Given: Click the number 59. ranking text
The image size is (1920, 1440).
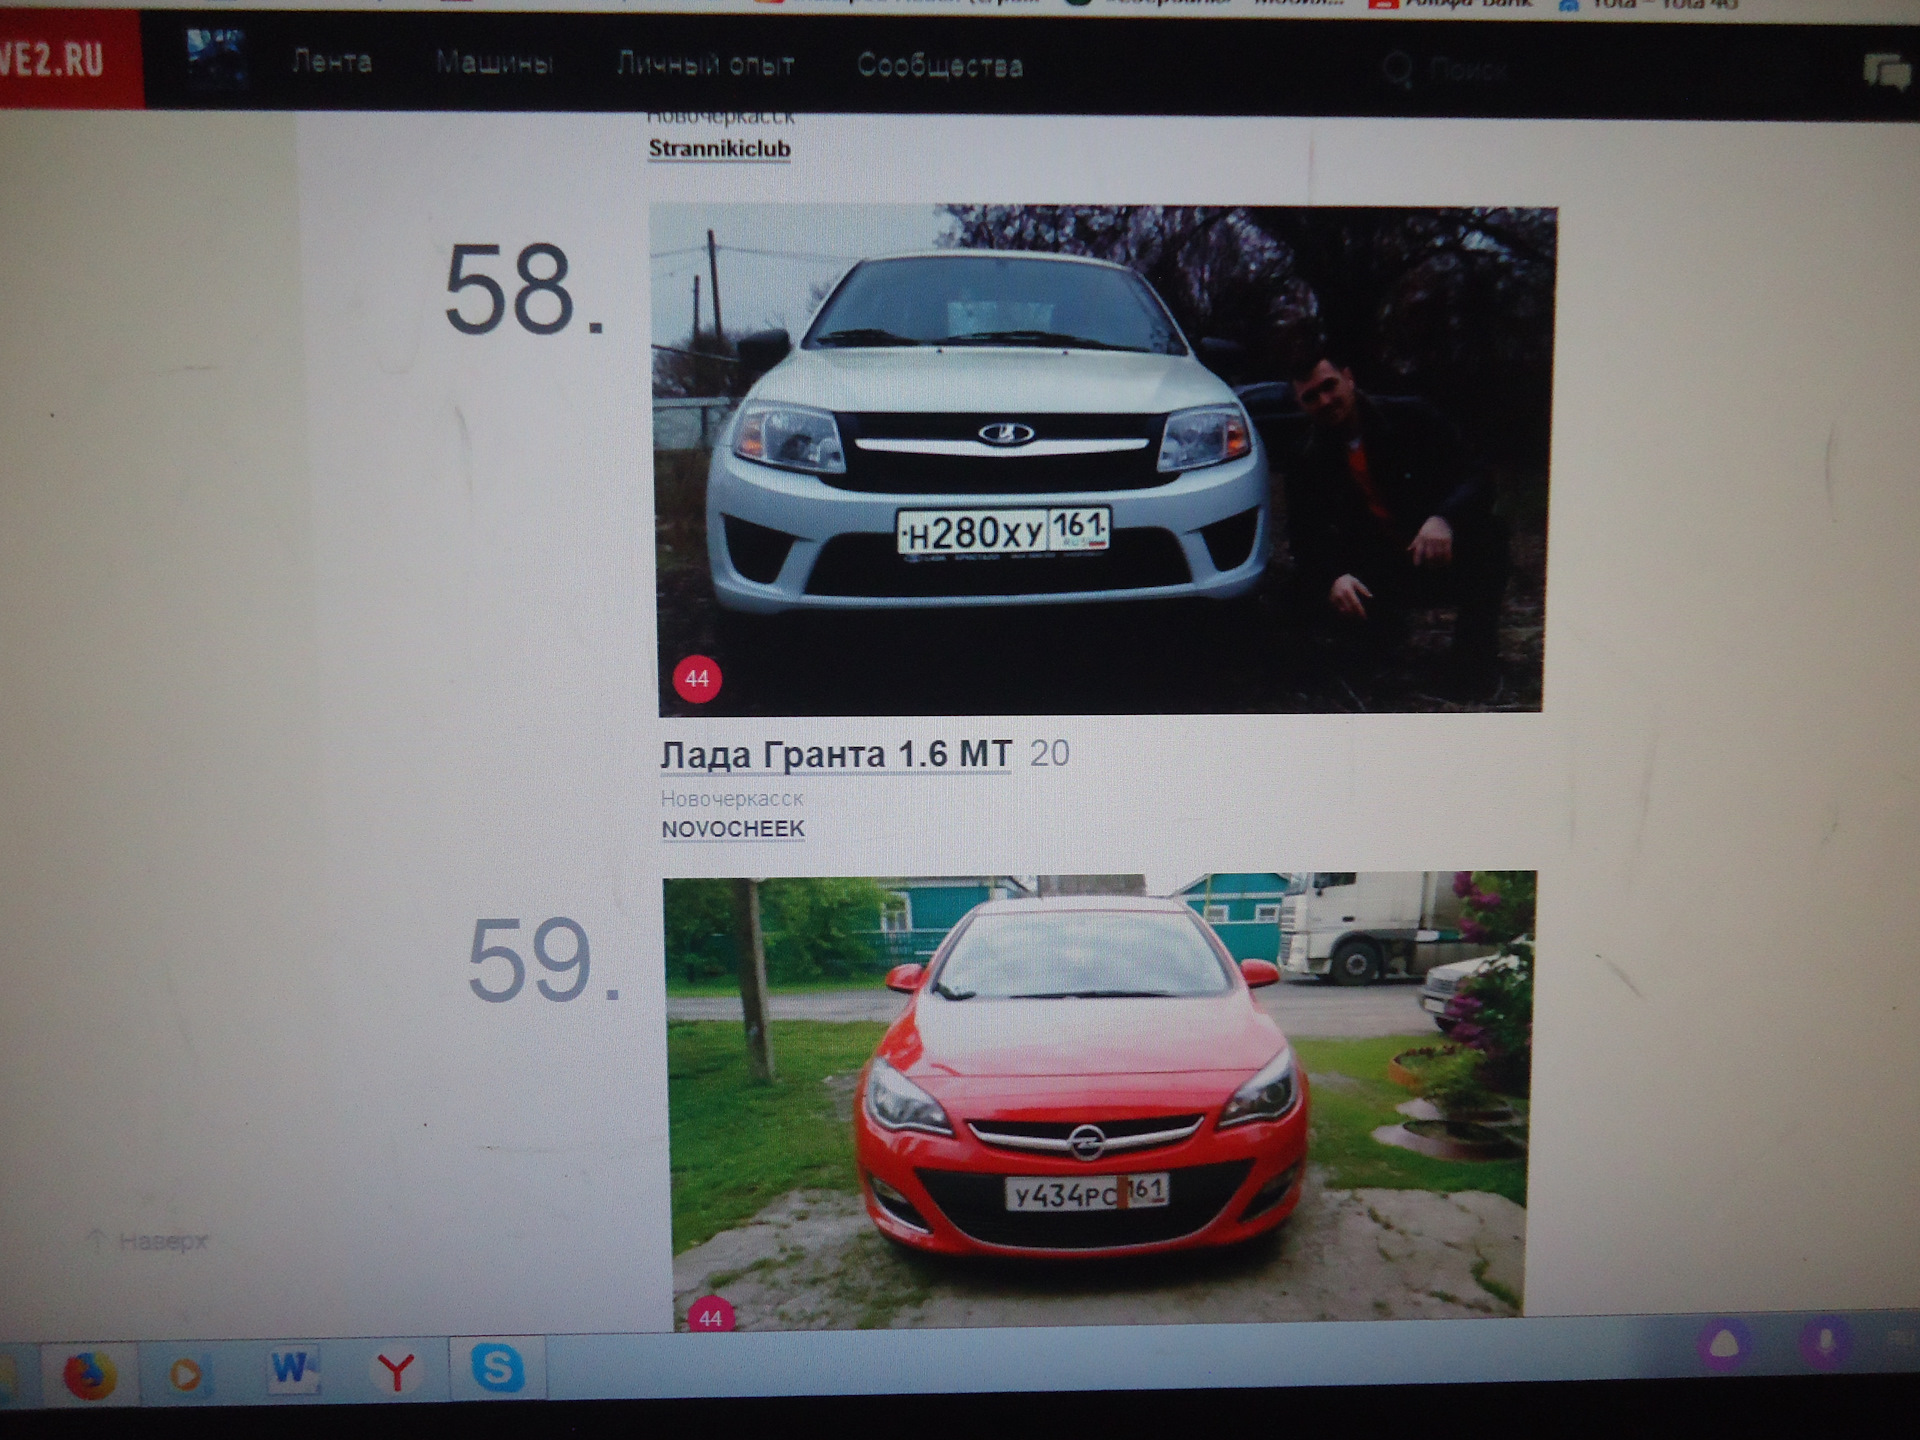Looking at the screenshot, I should tap(544, 961).
